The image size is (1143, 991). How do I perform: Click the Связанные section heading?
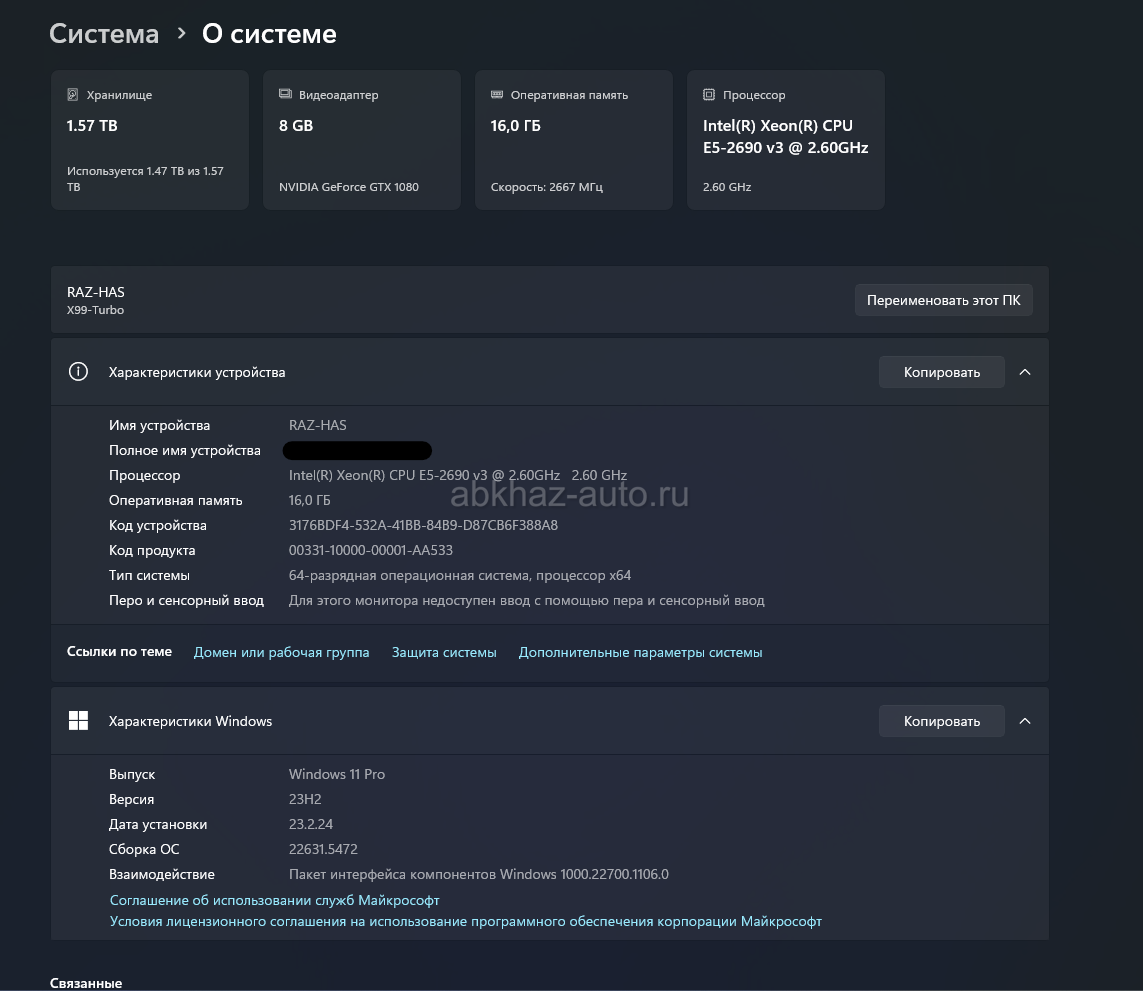pos(86,982)
